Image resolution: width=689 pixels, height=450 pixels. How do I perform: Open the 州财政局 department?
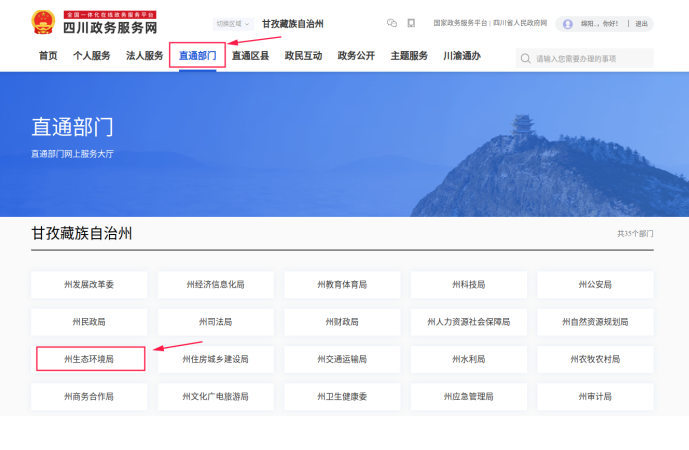(x=342, y=322)
